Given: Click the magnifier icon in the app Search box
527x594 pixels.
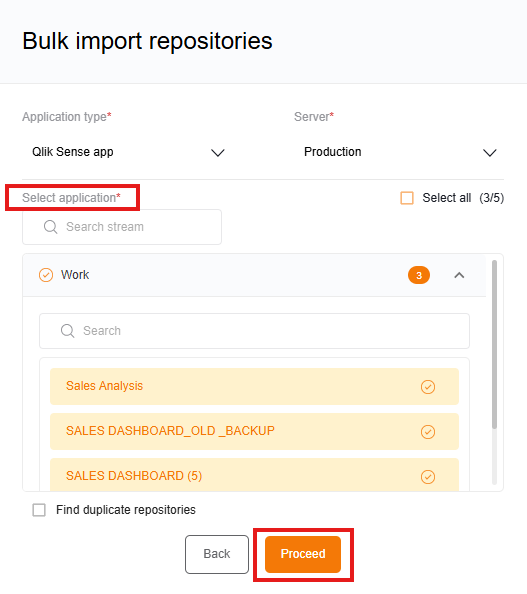Looking at the screenshot, I should coord(67,331).
